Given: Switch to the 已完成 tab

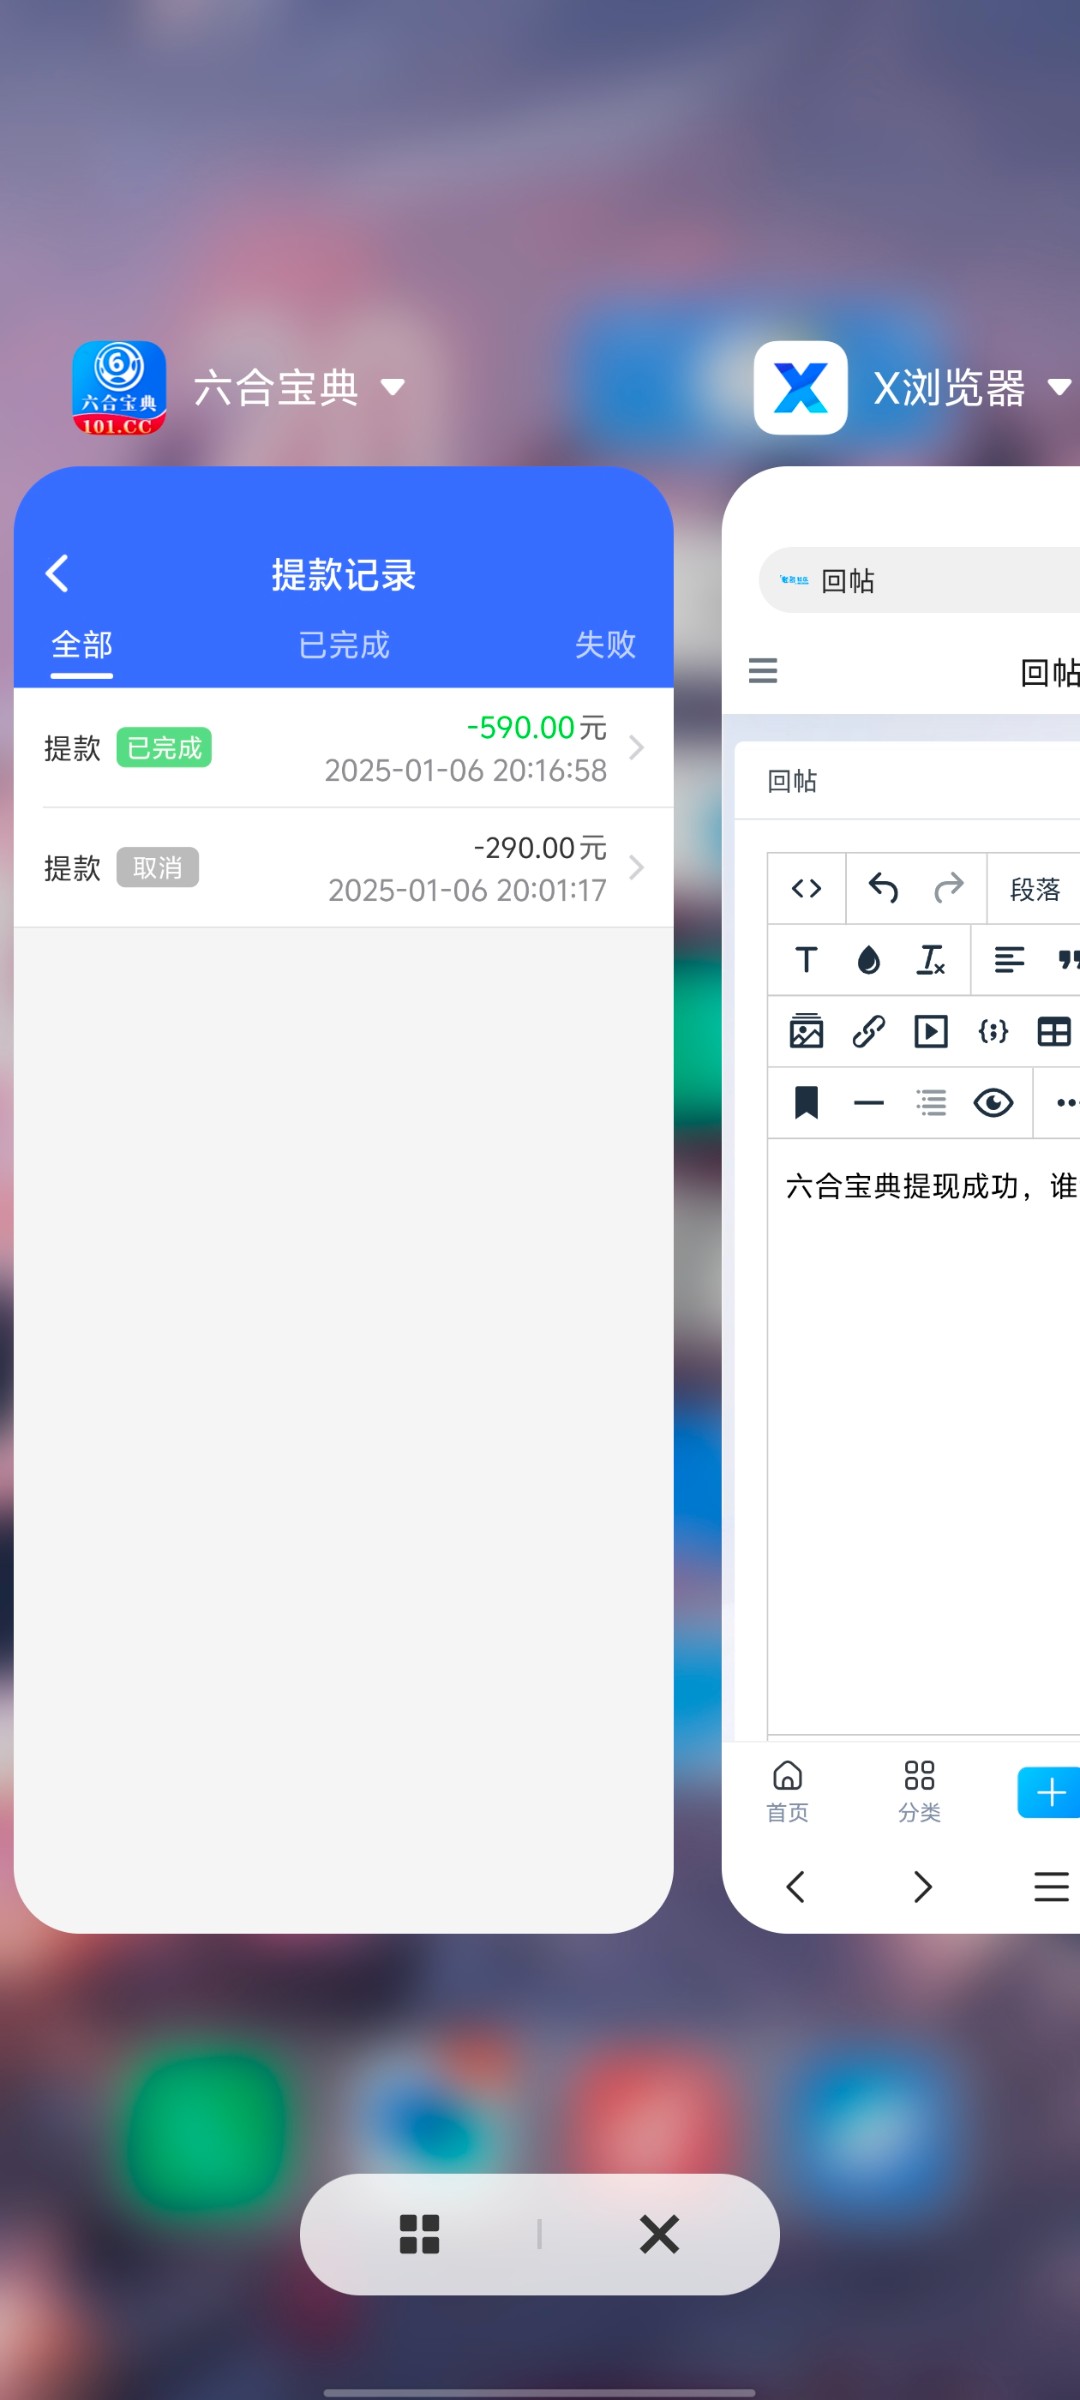Looking at the screenshot, I should click(x=343, y=645).
